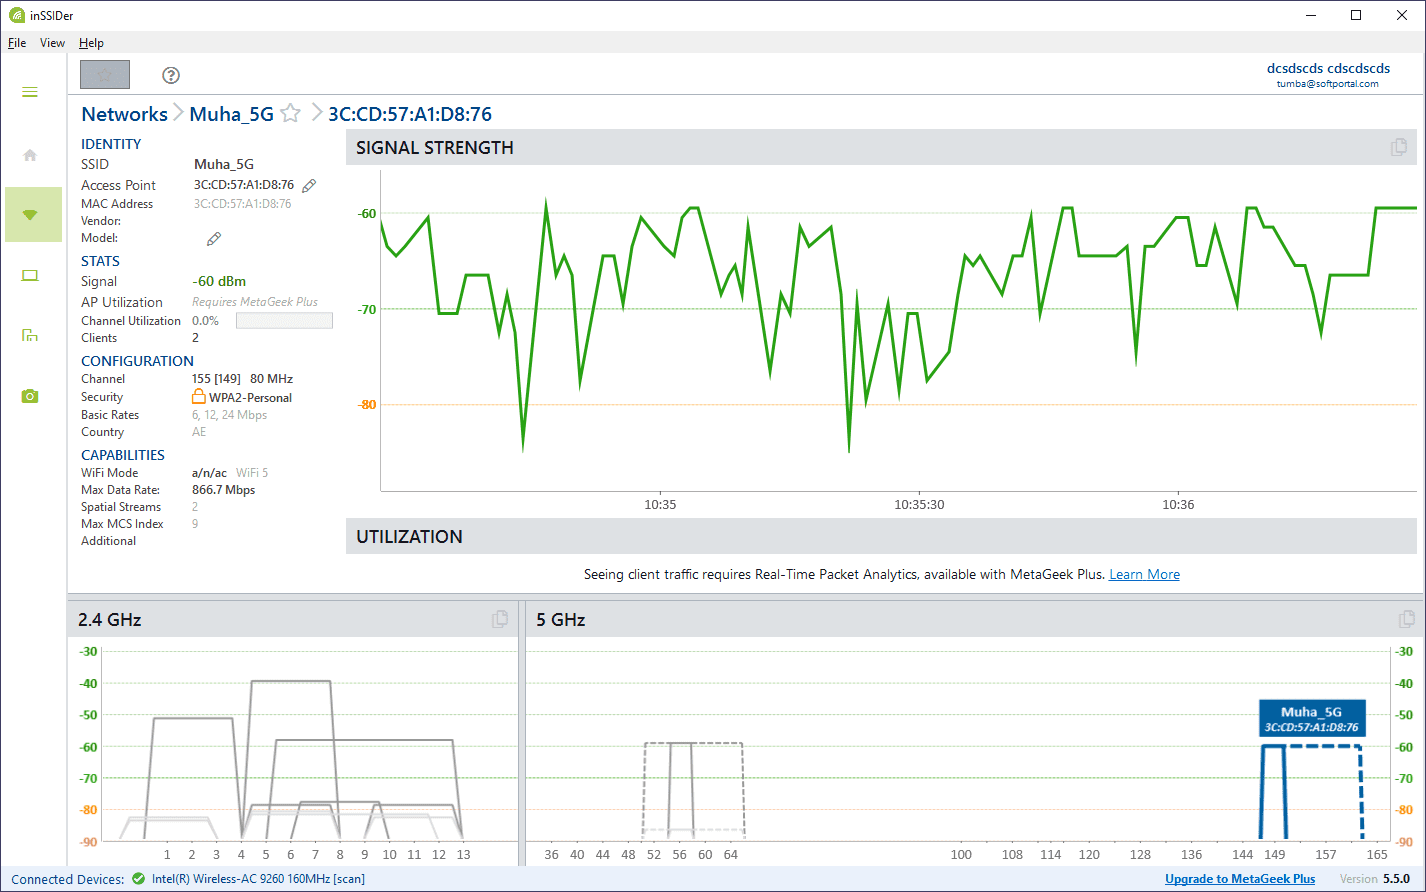The height and width of the screenshot is (892, 1426).
Task: Click the WPA2-Personal security text
Action: coord(250,397)
